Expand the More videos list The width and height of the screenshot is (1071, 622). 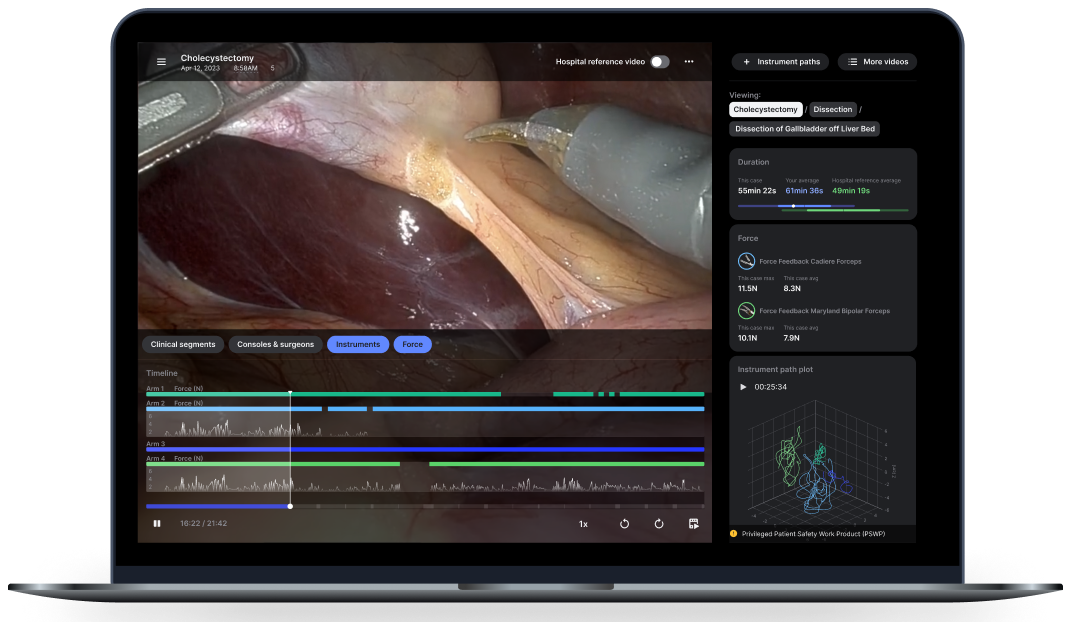pyautogui.click(x=877, y=61)
